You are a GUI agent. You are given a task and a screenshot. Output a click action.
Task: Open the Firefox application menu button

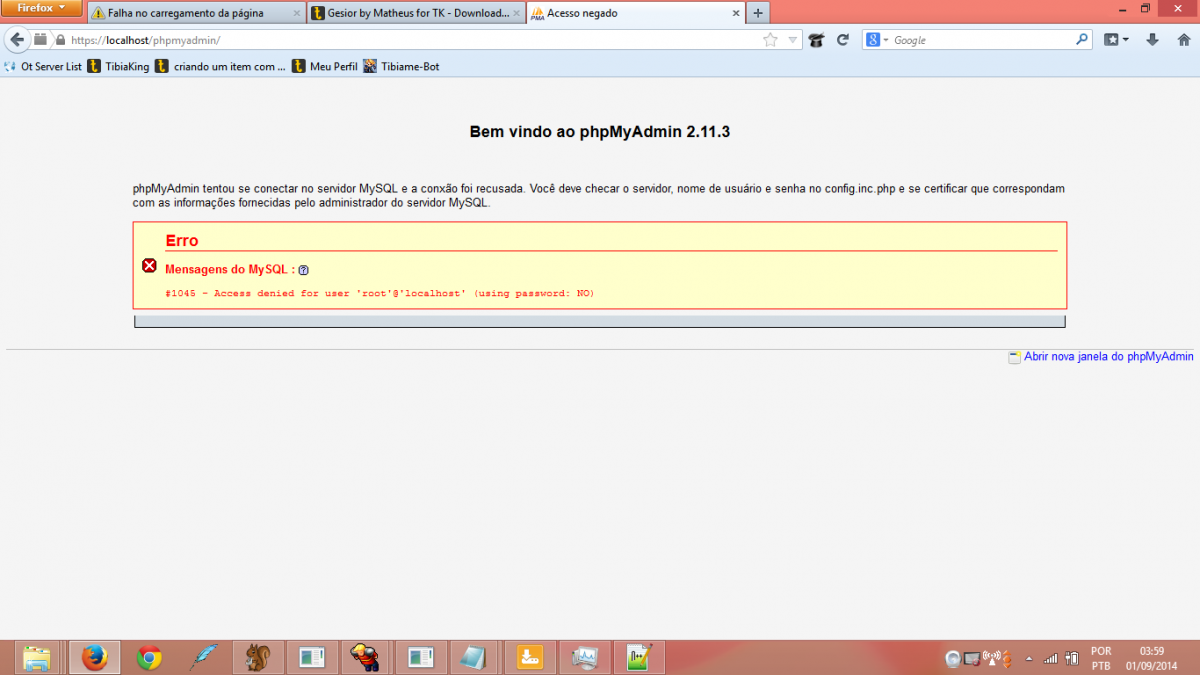pyautogui.click(x=41, y=8)
